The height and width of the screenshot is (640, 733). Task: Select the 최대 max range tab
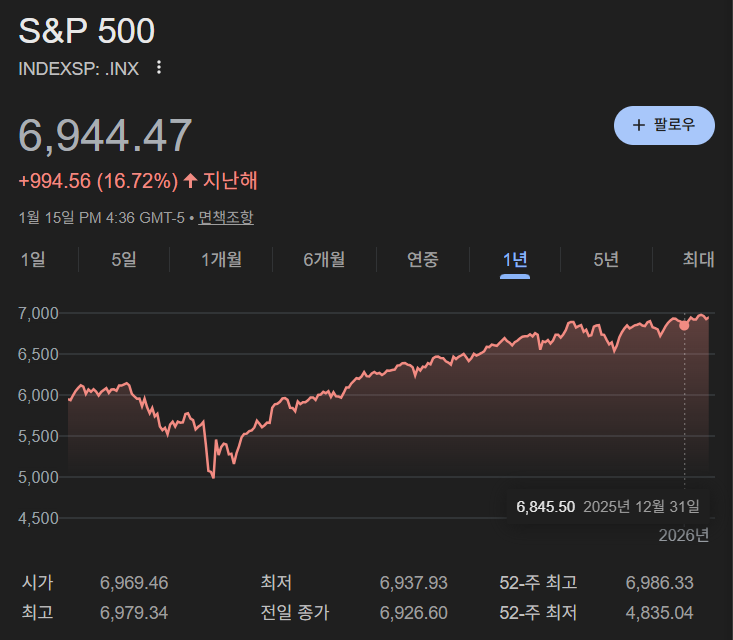(x=698, y=260)
